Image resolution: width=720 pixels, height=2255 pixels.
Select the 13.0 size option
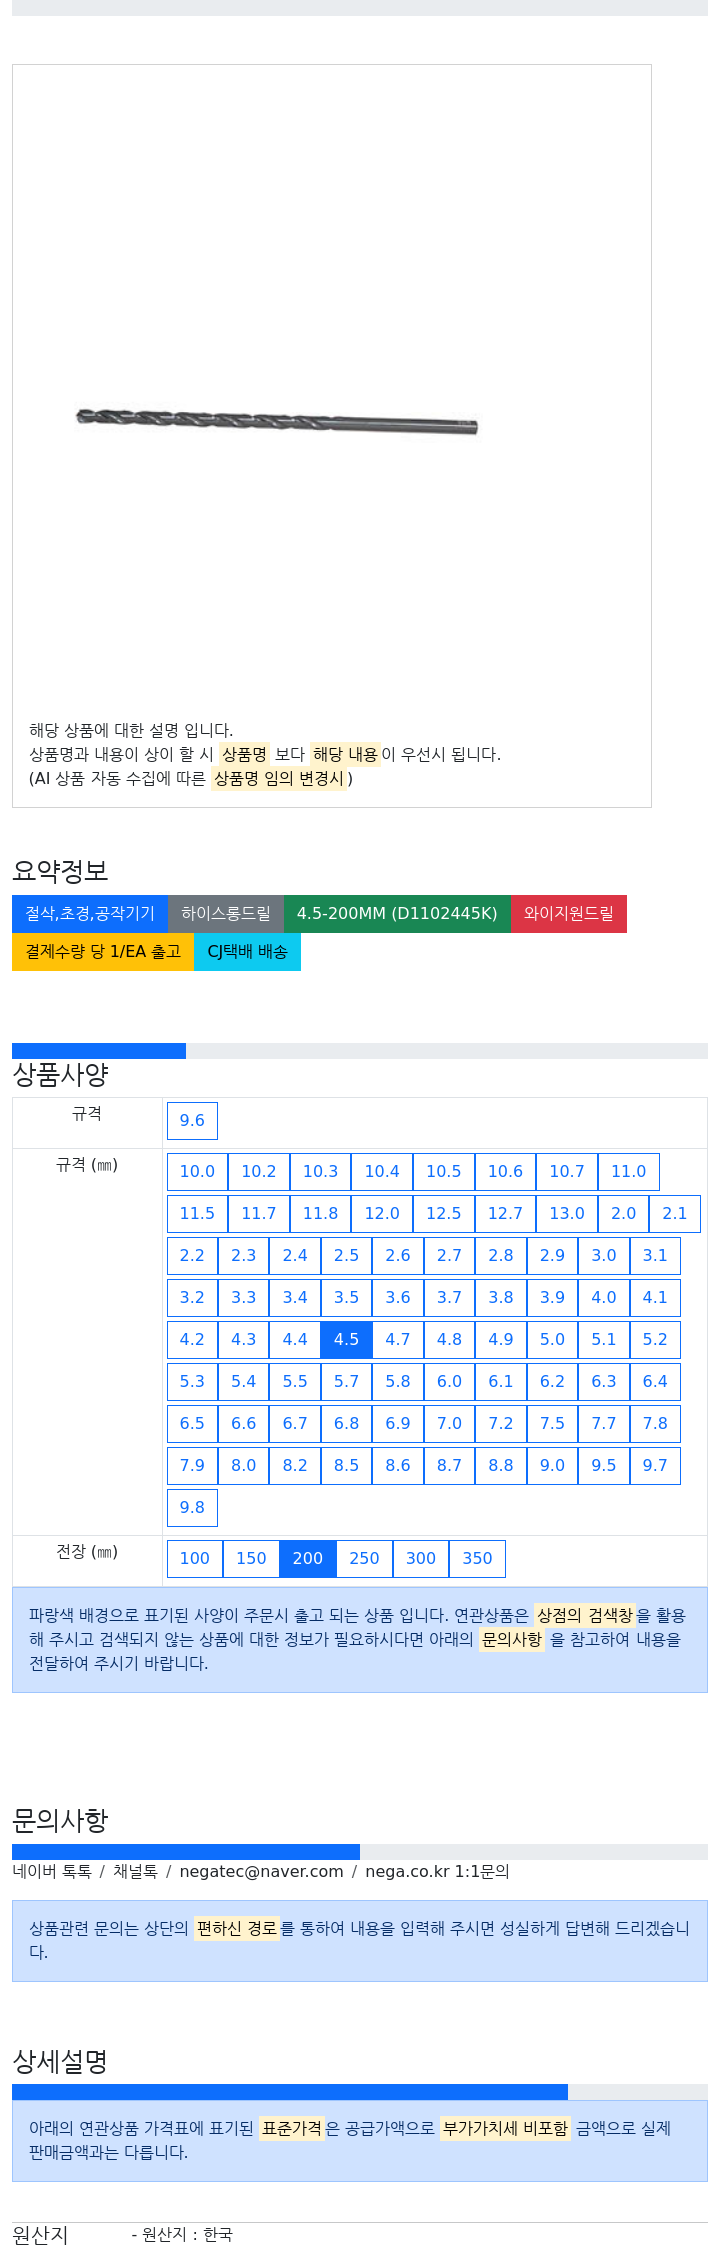[567, 1213]
